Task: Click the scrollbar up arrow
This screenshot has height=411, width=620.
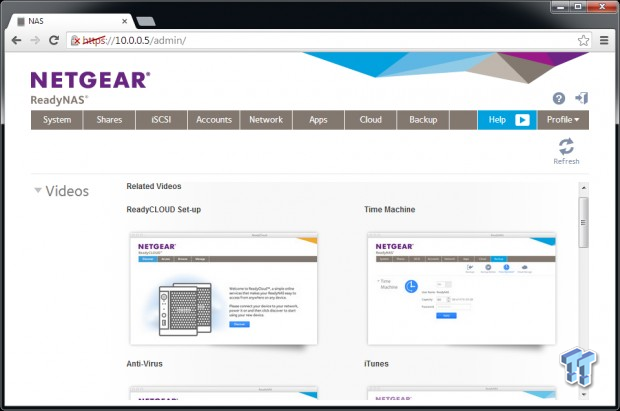Action: [584, 188]
